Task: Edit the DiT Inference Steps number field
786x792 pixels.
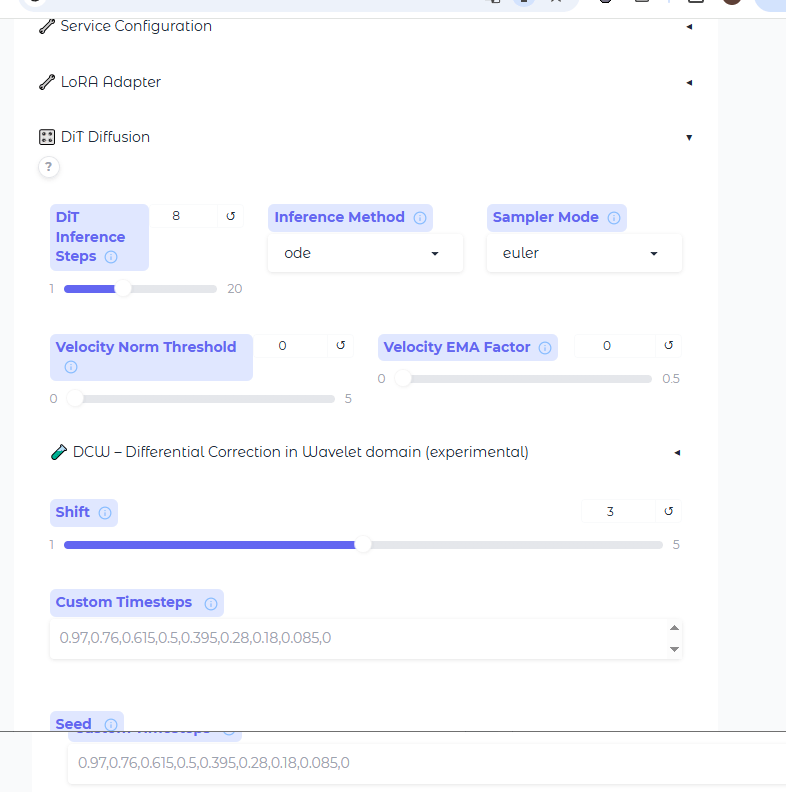Action: point(184,216)
